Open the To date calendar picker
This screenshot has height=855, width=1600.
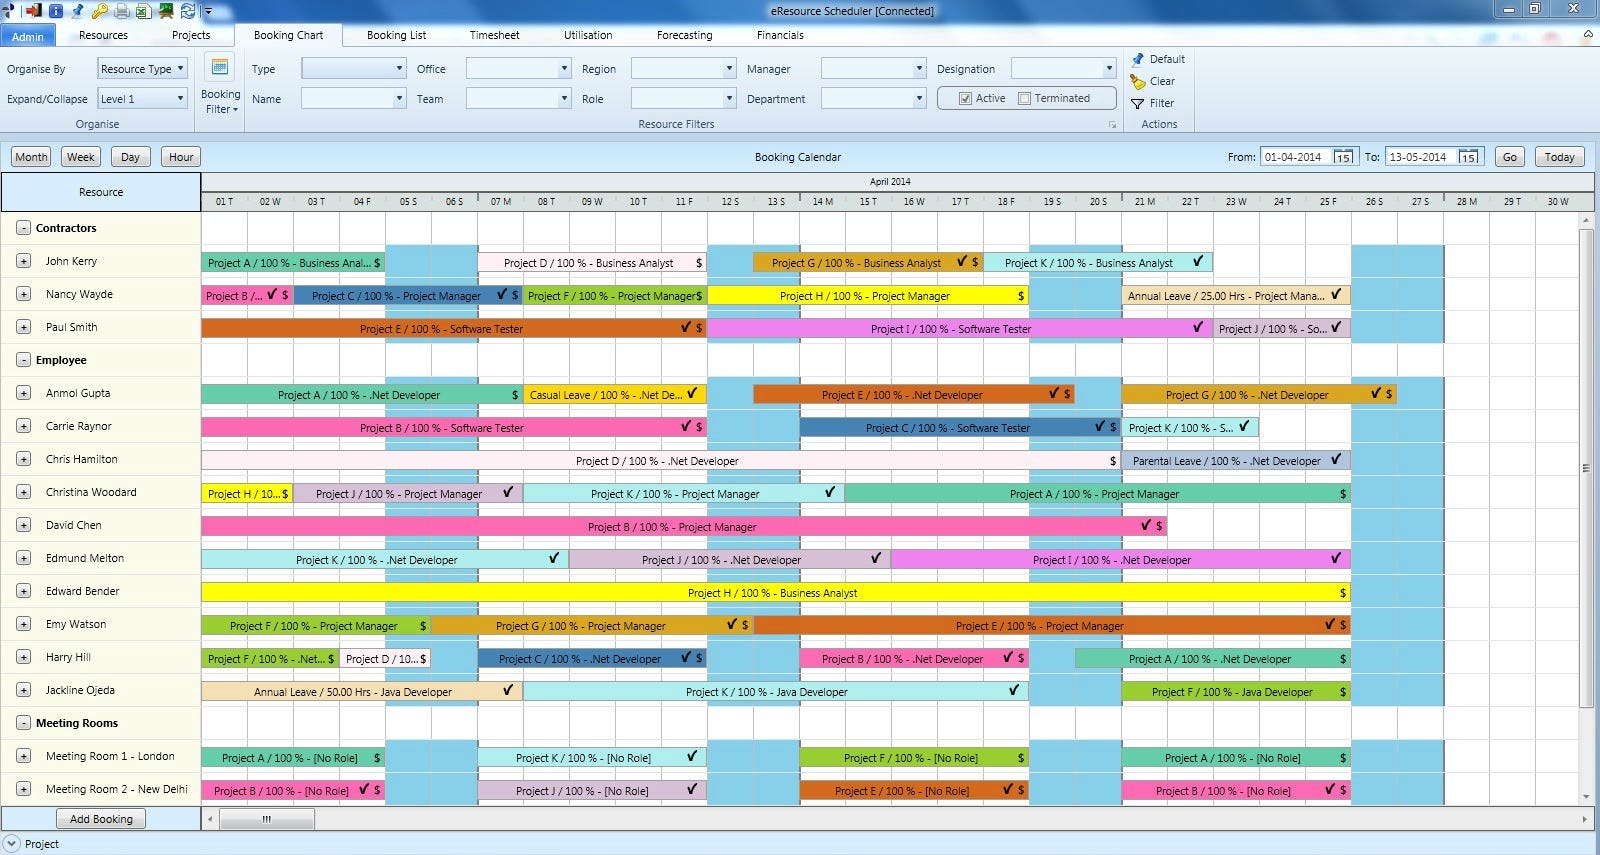click(x=1468, y=157)
